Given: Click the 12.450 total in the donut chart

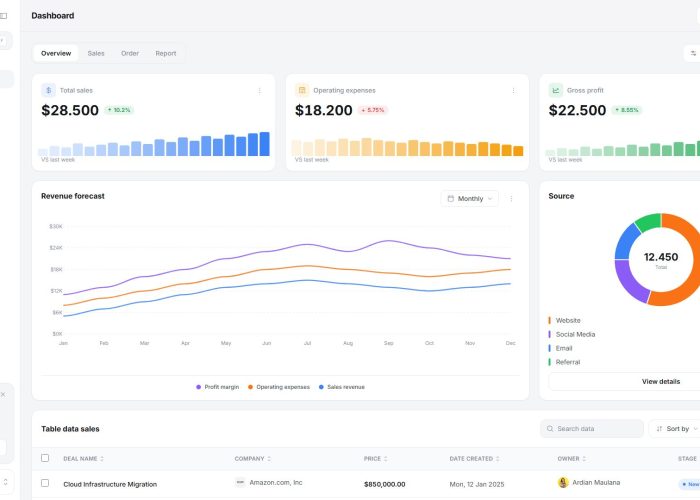Looking at the screenshot, I should (661, 257).
